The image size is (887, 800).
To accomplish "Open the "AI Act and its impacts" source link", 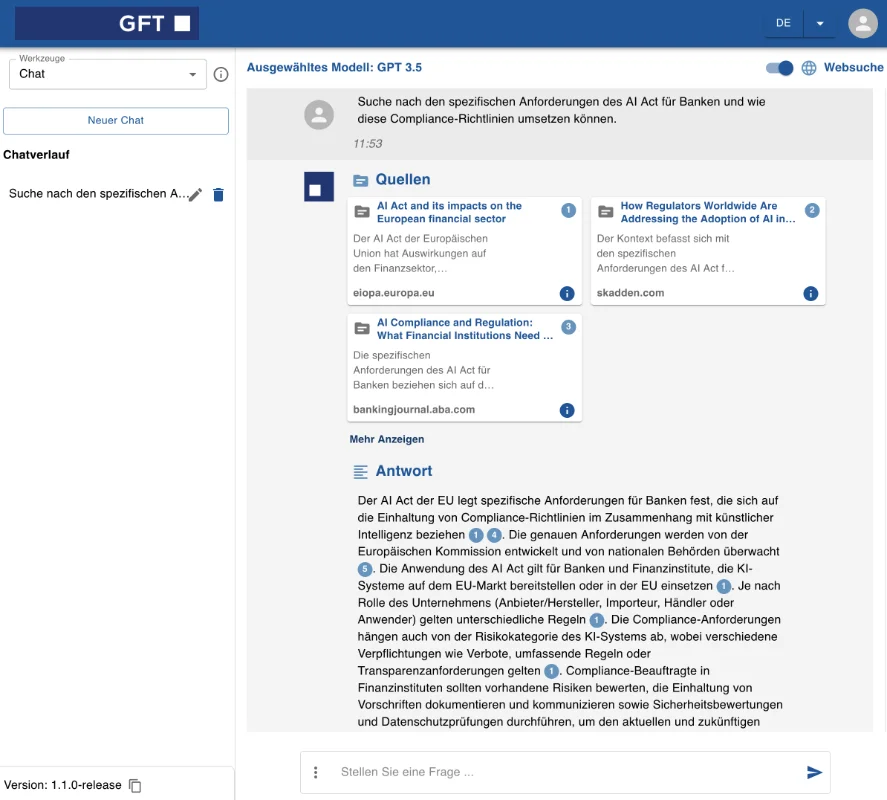I will tap(449, 212).
